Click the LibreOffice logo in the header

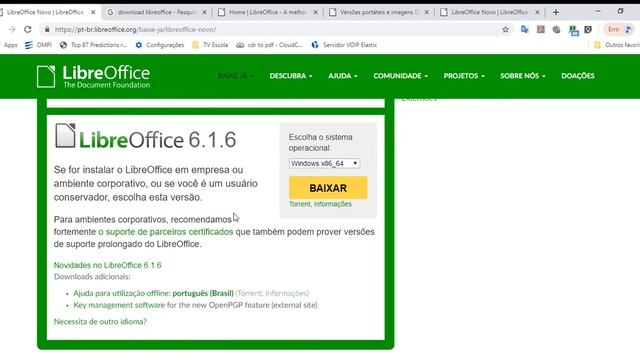[93, 76]
